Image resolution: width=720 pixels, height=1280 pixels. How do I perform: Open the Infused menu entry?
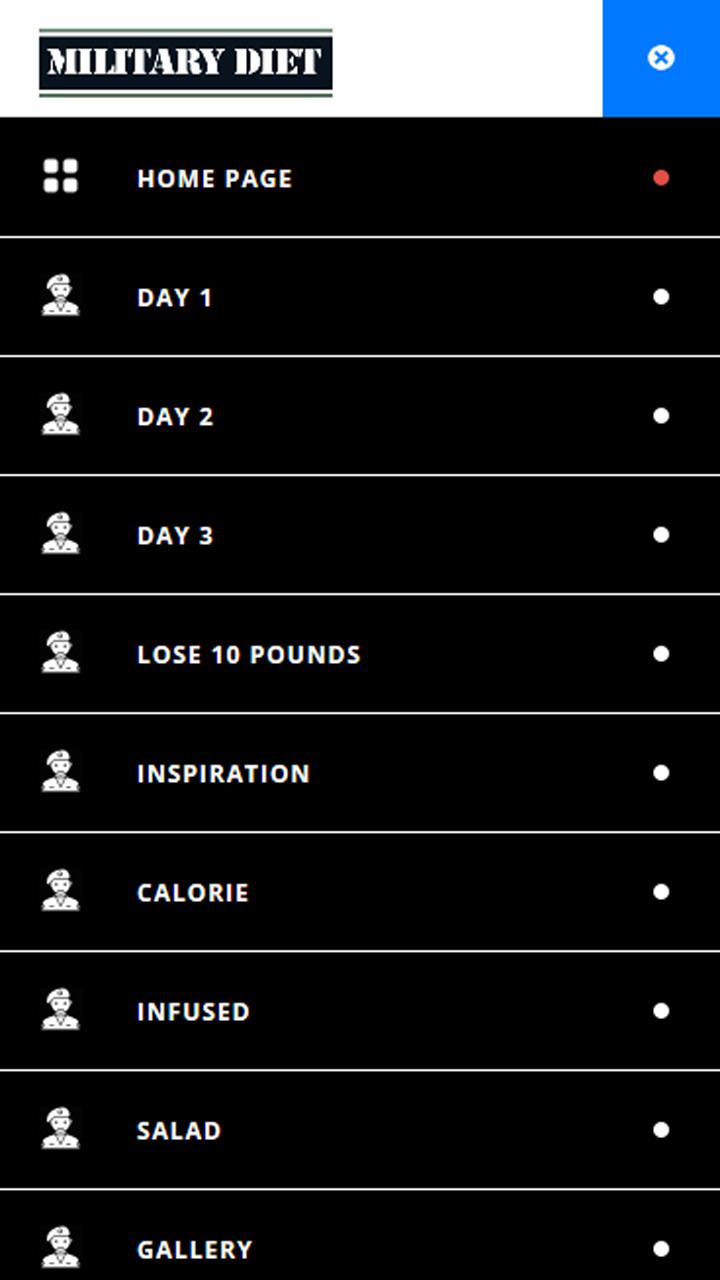pyautogui.click(x=193, y=1012)
